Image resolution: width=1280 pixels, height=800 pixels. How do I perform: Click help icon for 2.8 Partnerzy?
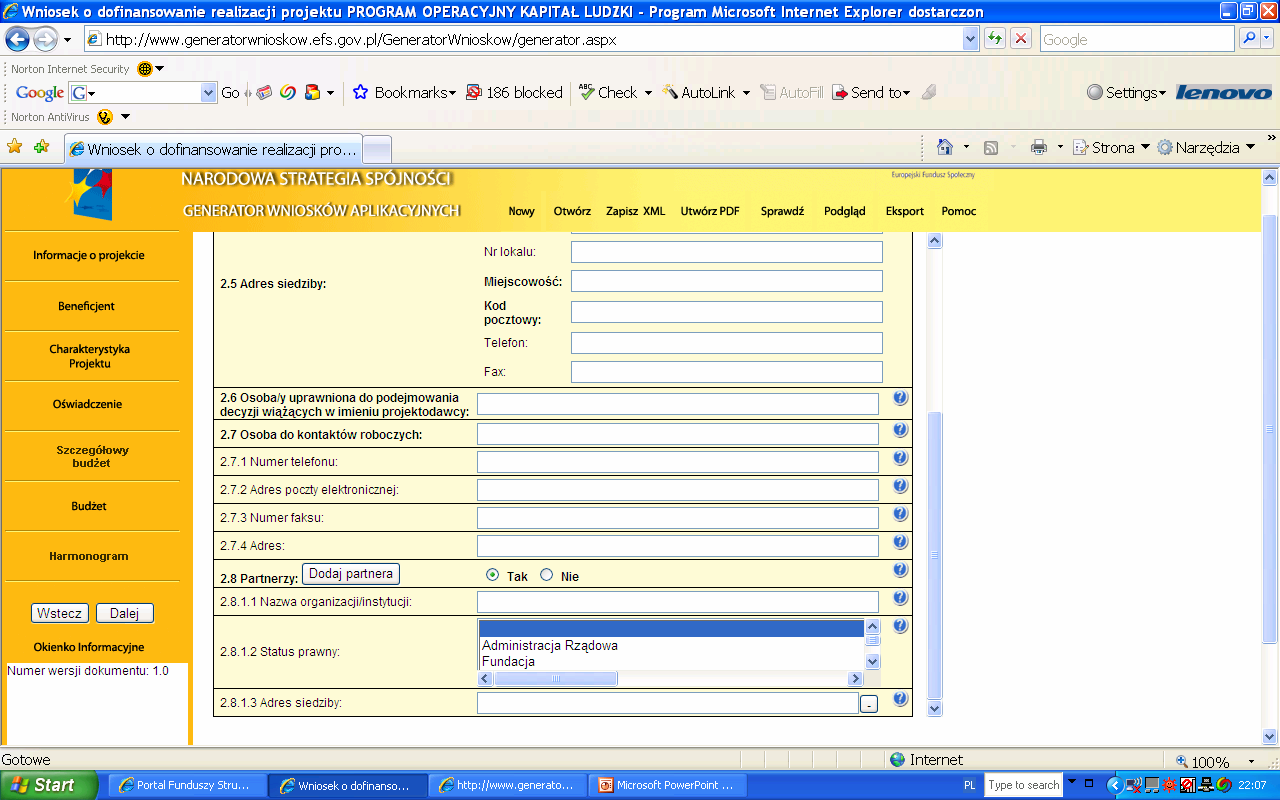click(900, 570)
